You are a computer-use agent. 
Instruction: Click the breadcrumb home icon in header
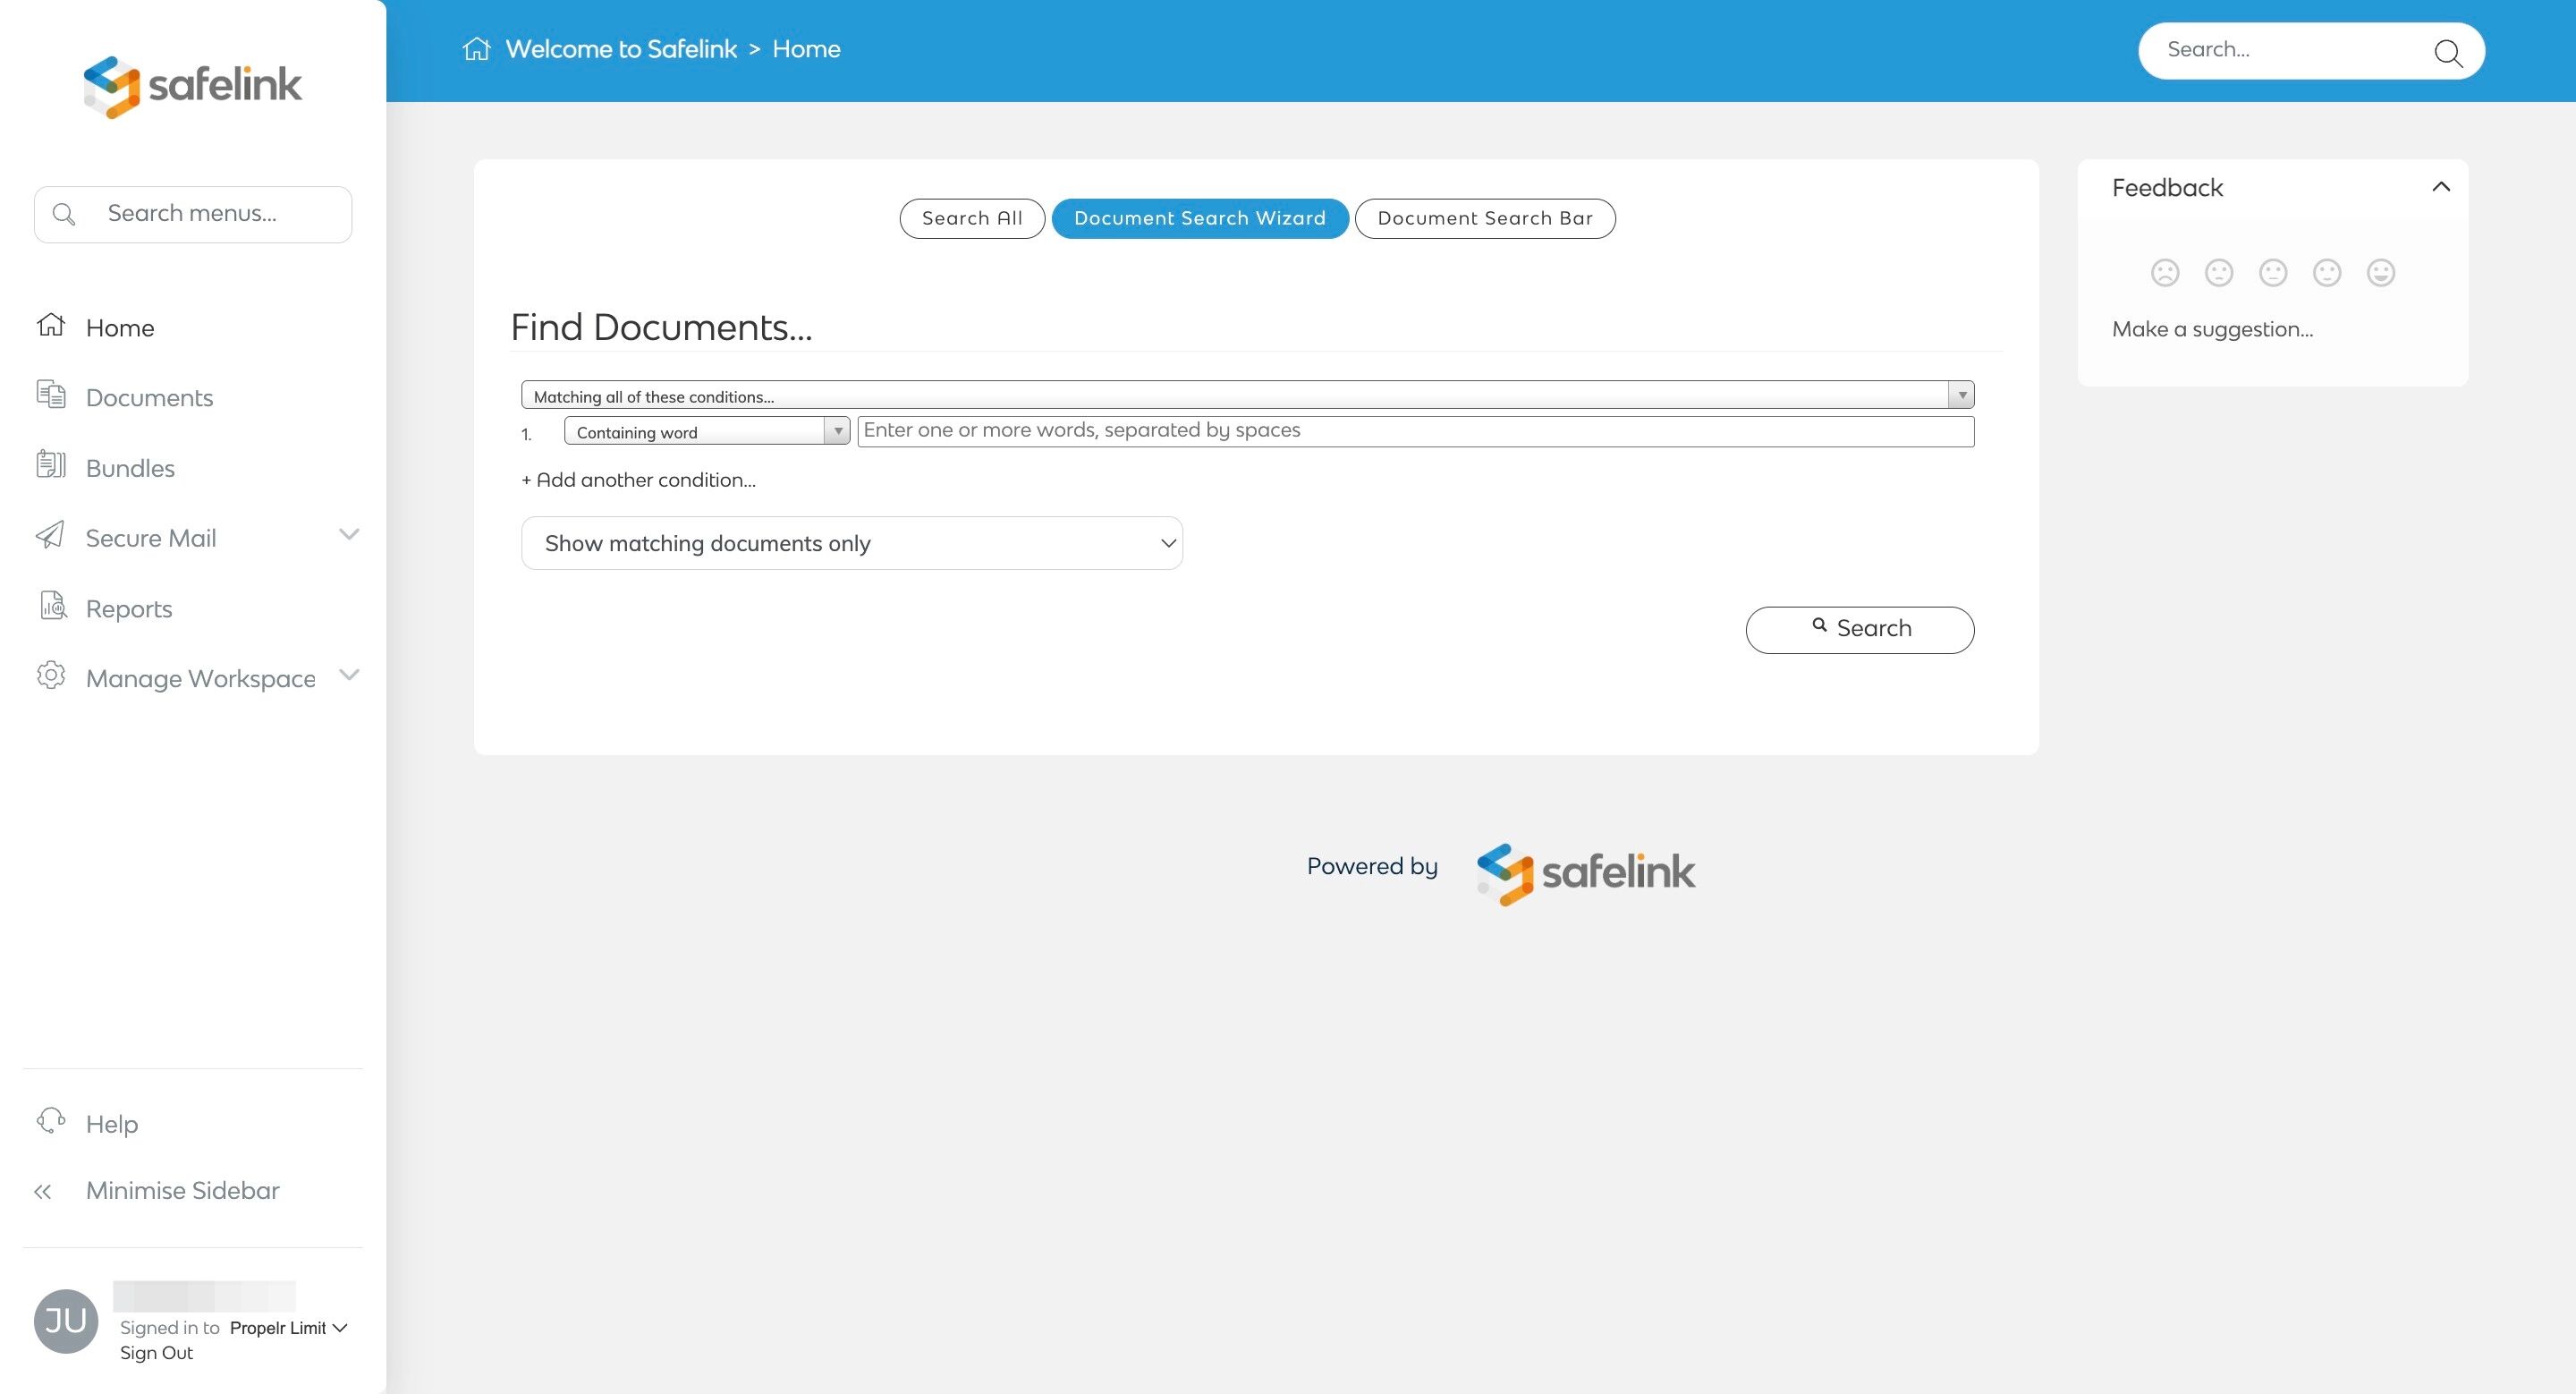pos(477,49)
